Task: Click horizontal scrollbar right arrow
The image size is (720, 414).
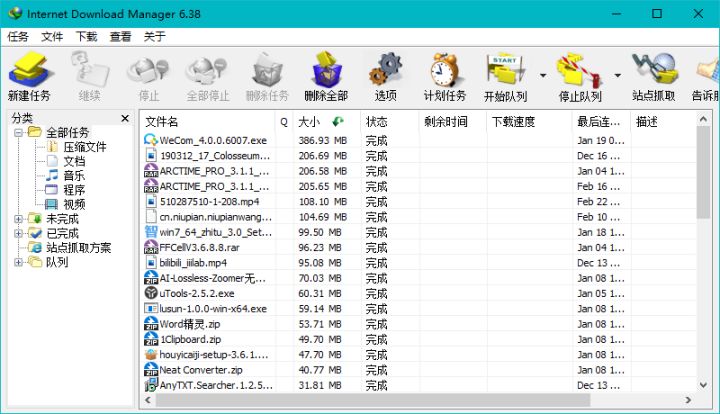Action: pyautogui.click(x=688, y=400)
